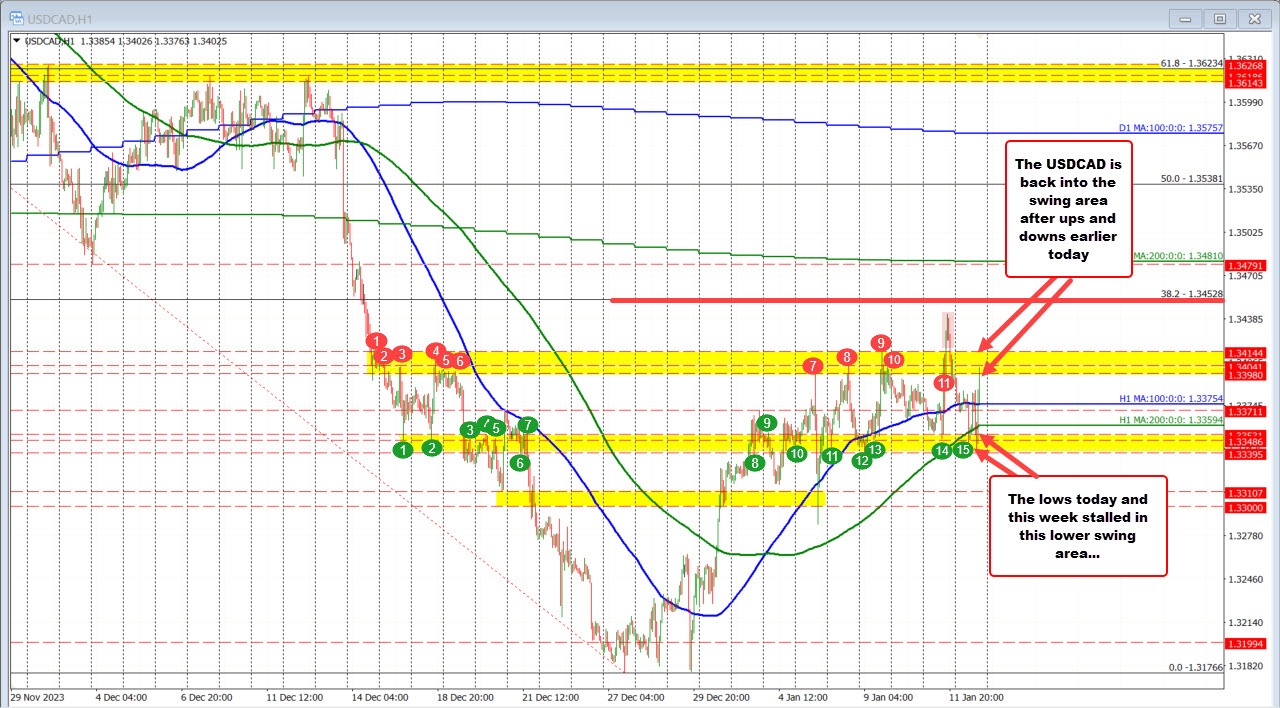Select the "back into the swing area" annotation box
The width and height of the screenshot is (1280, 708).
(x=1067, y=208)
